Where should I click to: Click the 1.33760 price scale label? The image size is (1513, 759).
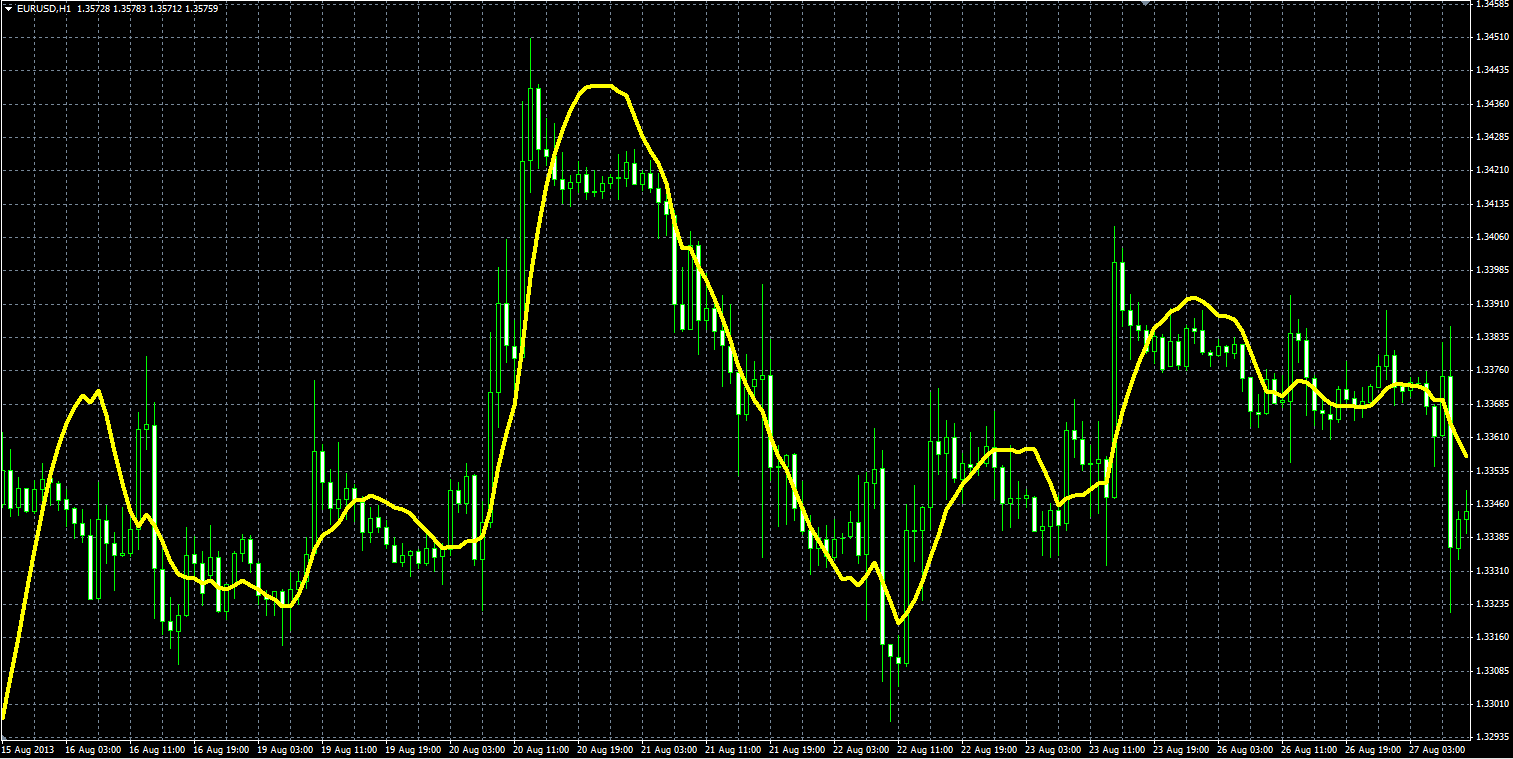point(1492,370)
